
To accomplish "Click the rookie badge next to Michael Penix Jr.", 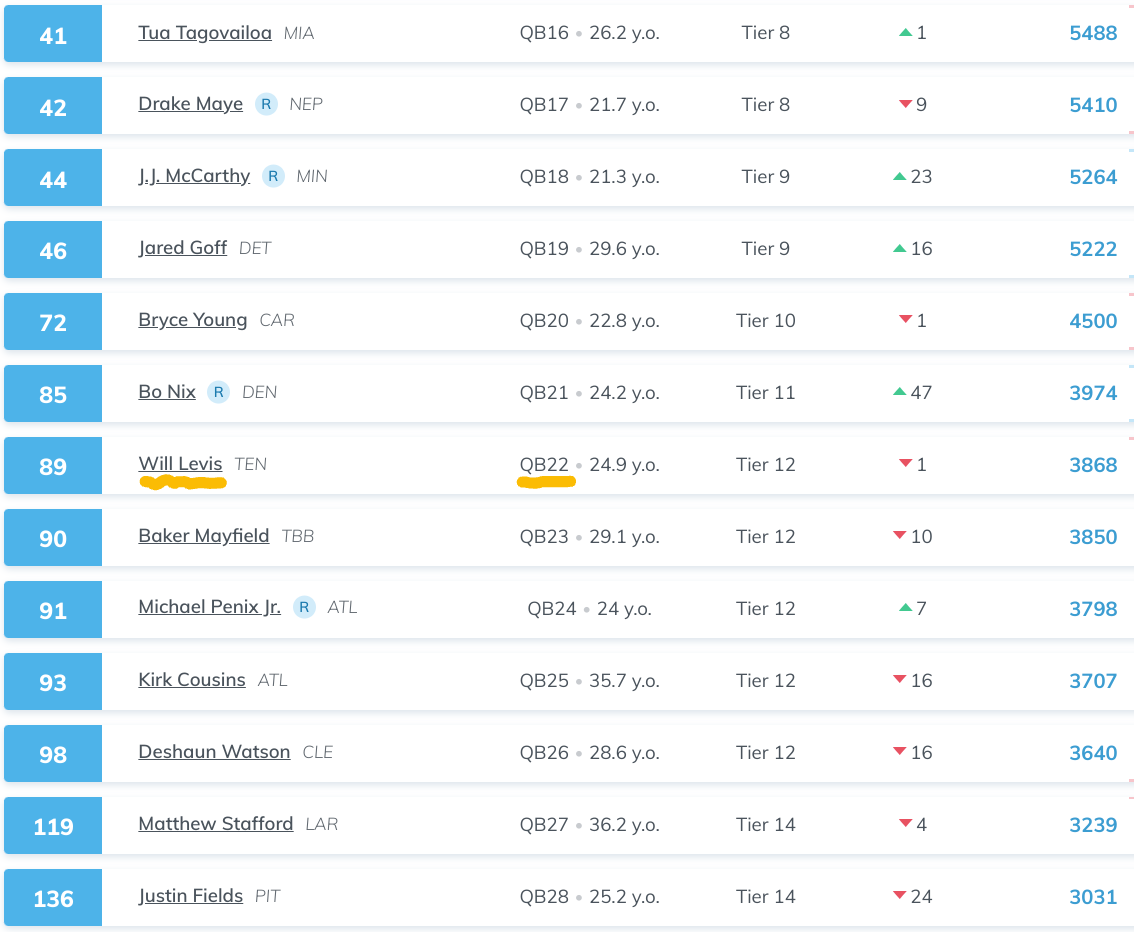I will (304, 607).
